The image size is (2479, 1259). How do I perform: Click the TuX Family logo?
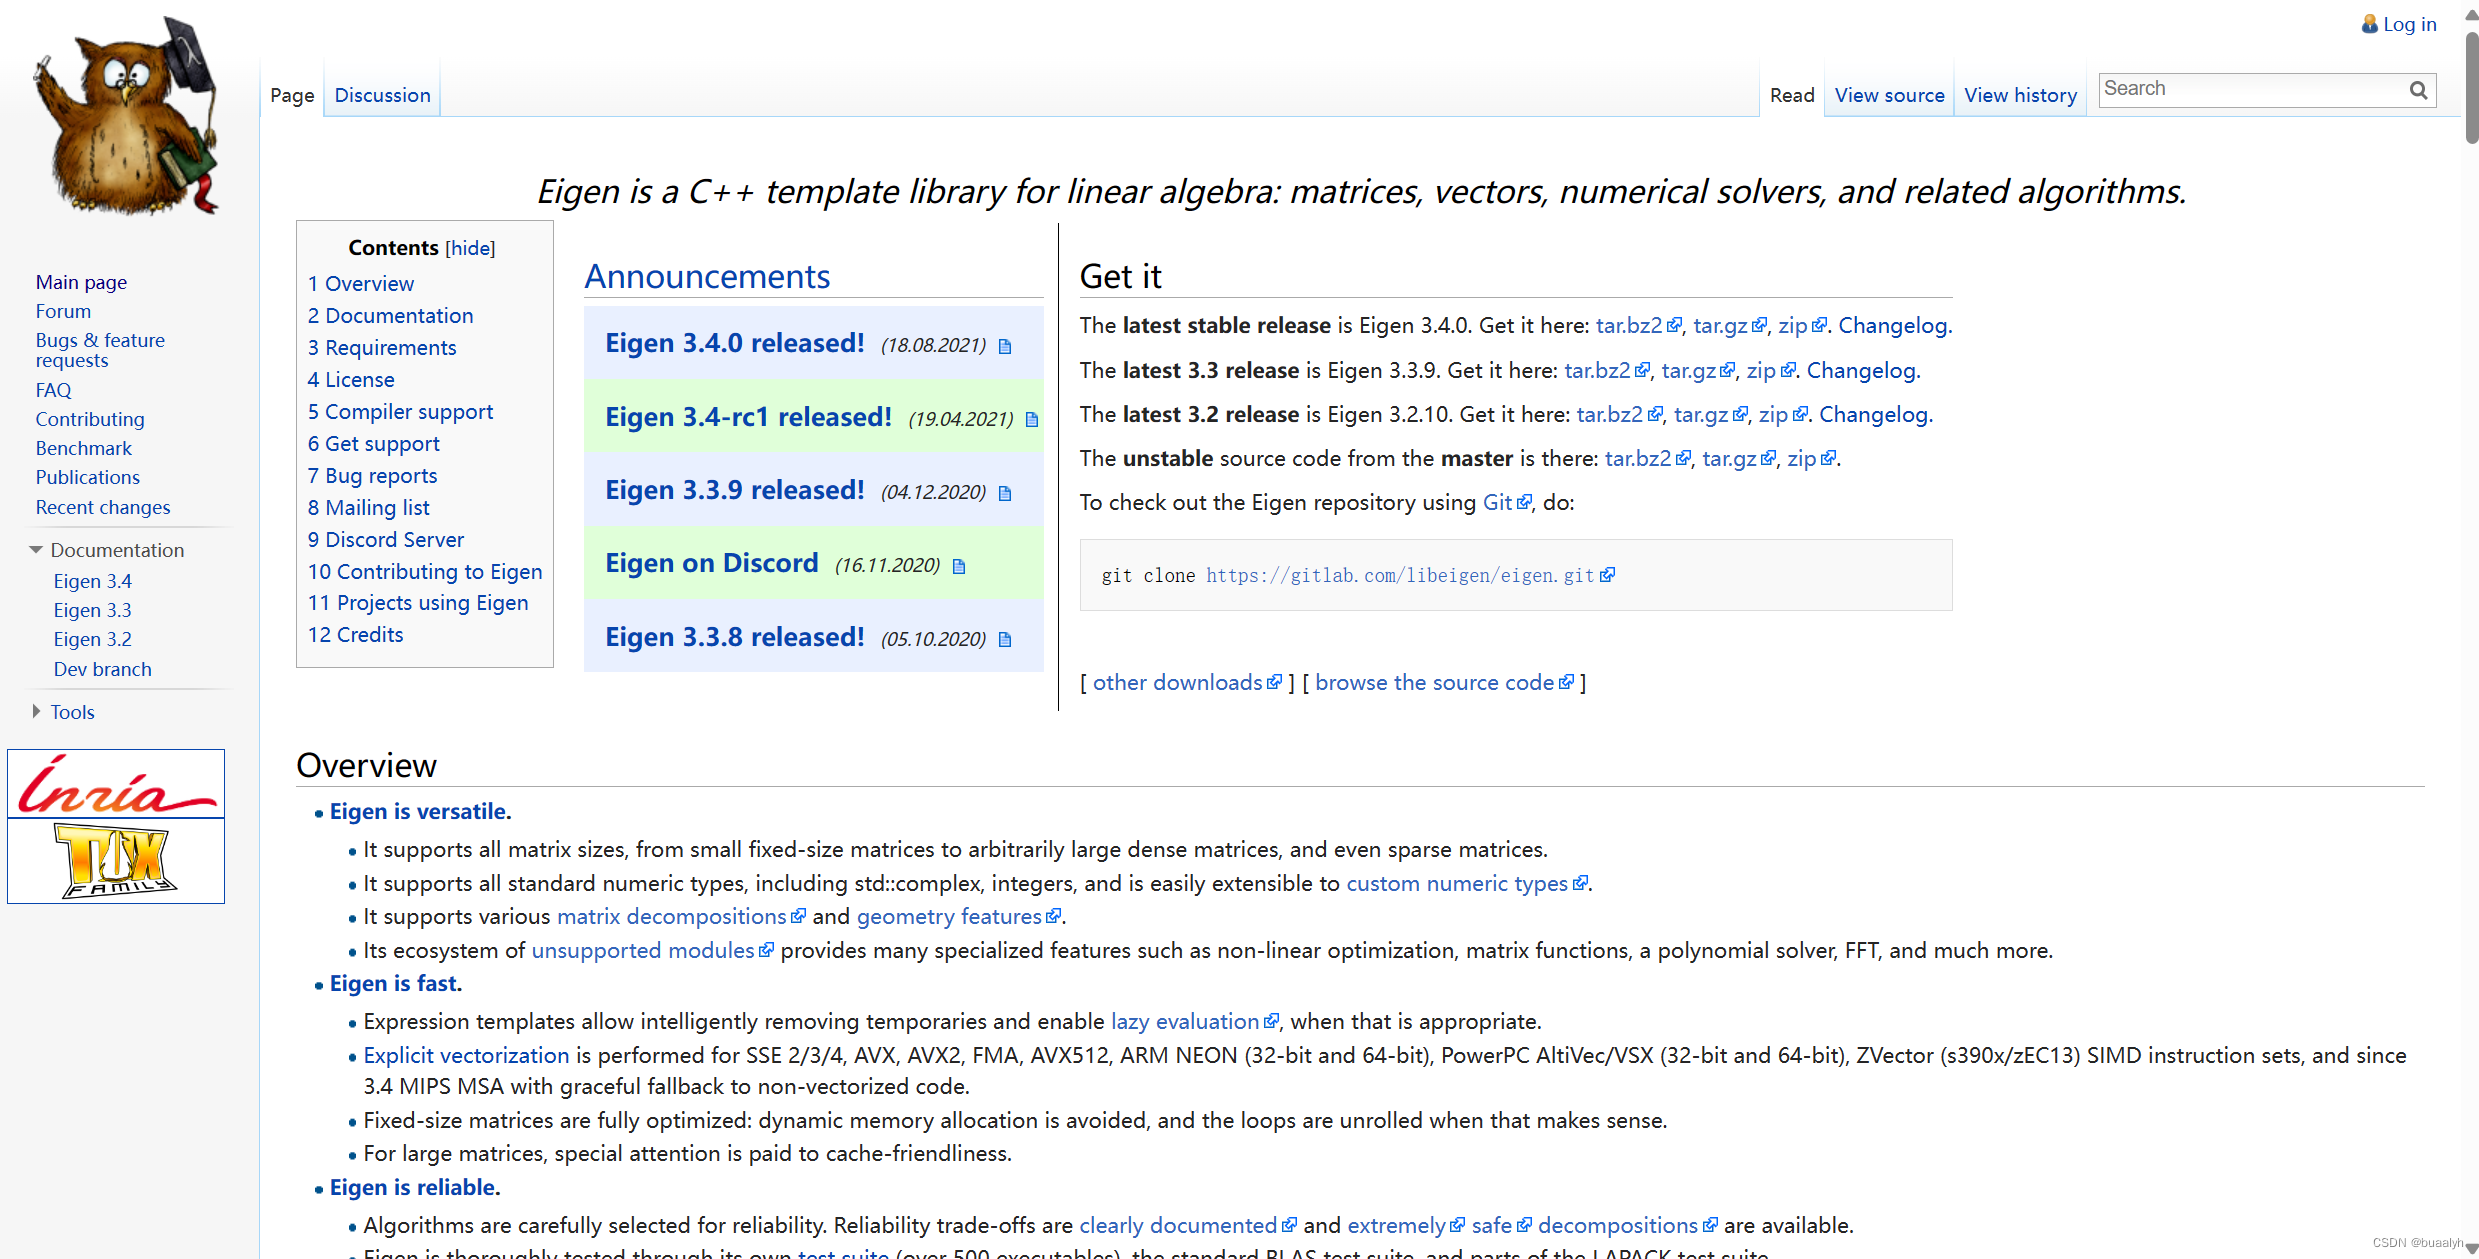point(116,860)
